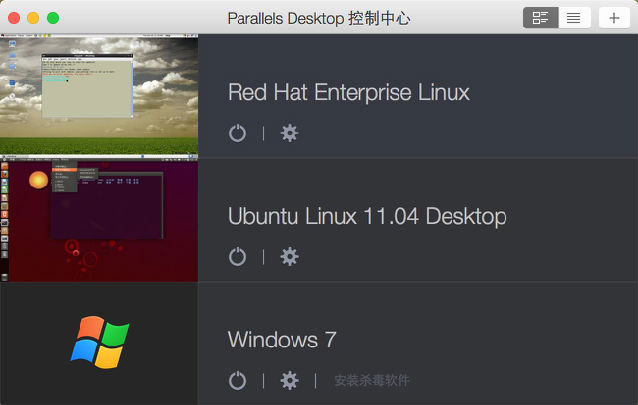Open settings gear for Red Hat Enterprise Linux
Image resolution: width=638 pixels, height=405 pixels.
(289, 133)
